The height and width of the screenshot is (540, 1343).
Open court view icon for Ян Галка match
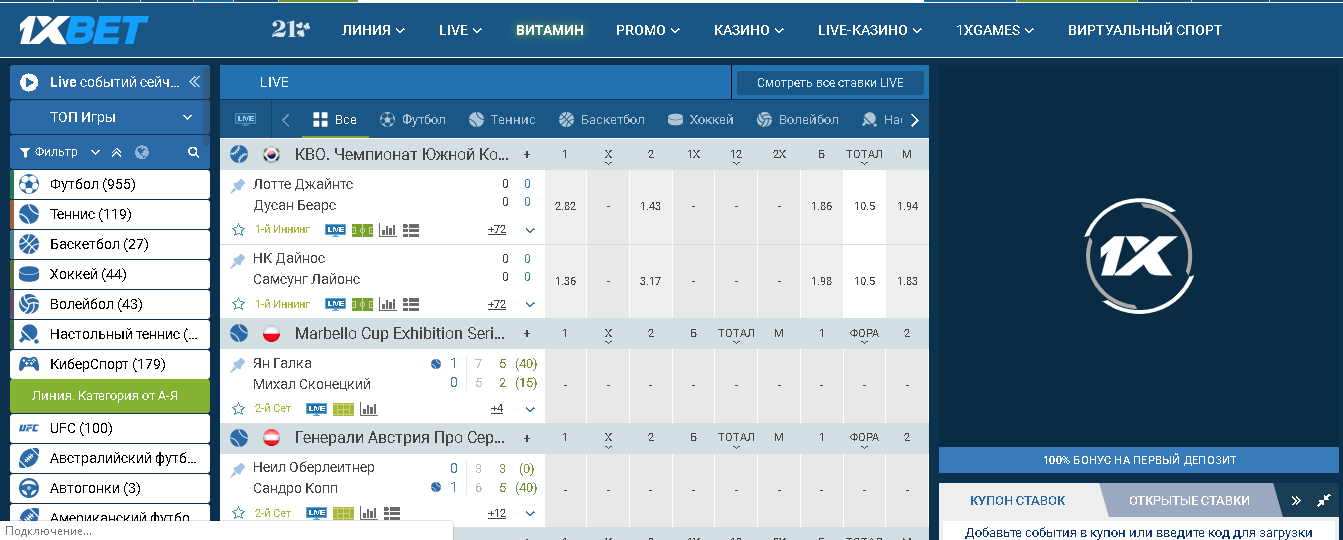(343, 409)
